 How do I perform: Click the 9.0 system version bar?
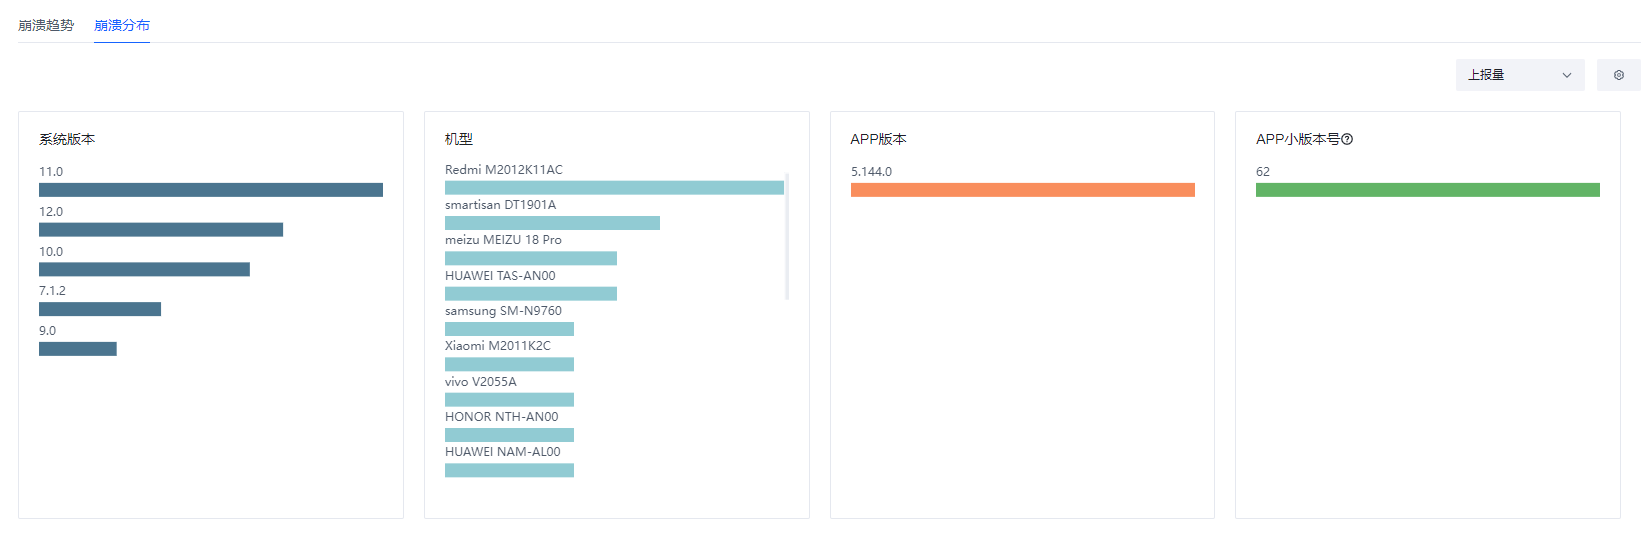point(78,349)
